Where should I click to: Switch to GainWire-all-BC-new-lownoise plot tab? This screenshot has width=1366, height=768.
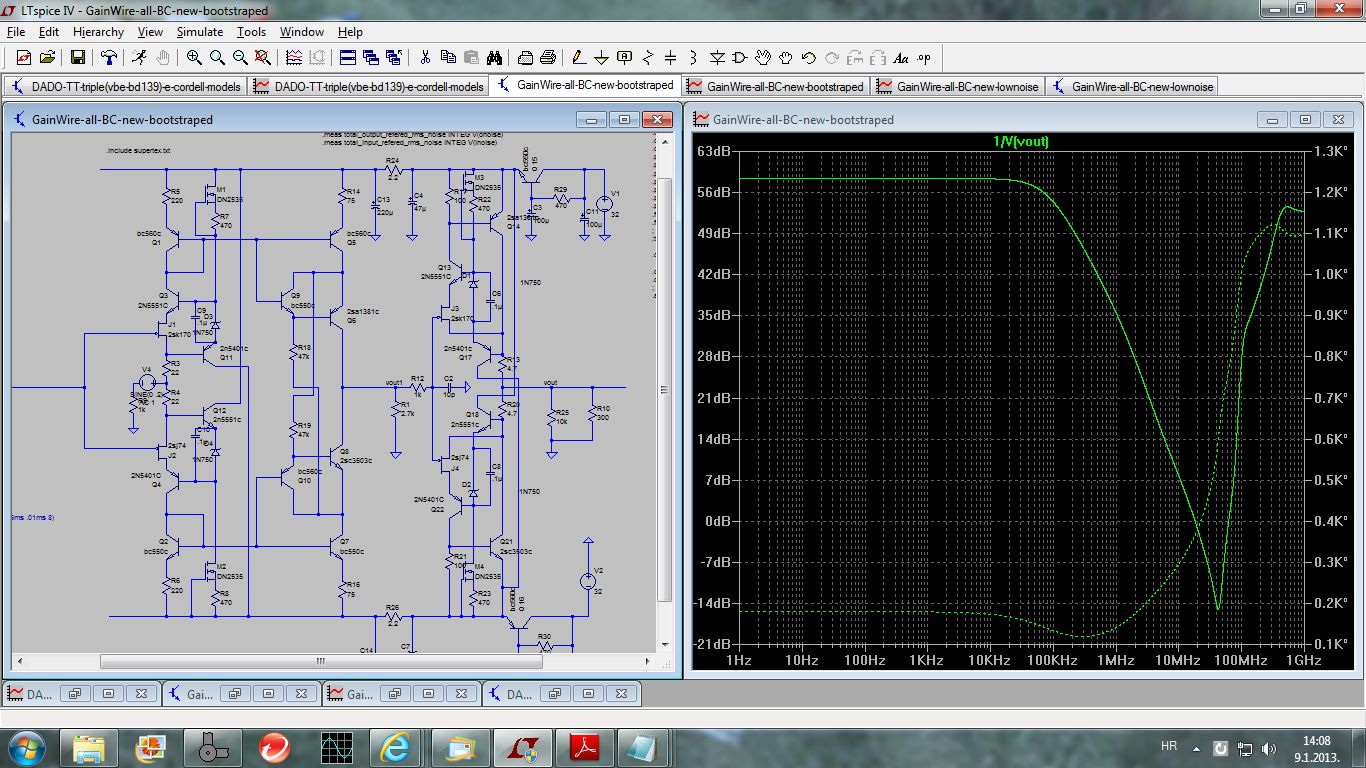(958, 86)
